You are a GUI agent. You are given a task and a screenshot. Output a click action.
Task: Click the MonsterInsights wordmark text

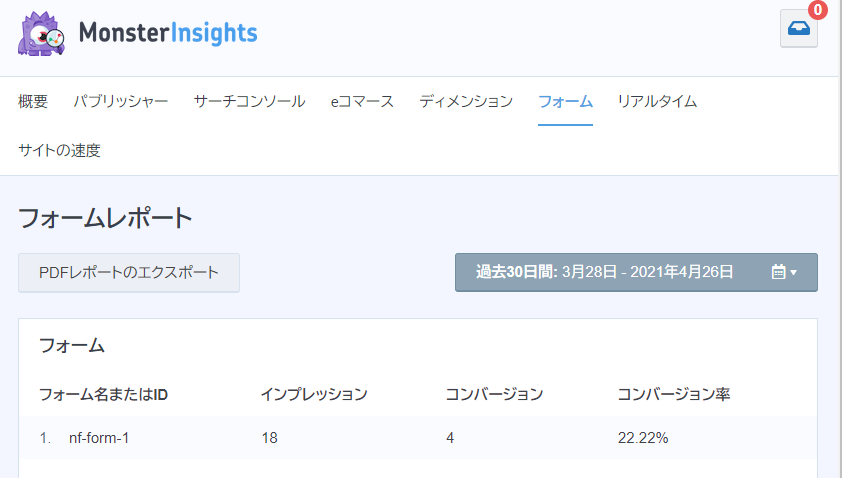pyautogui.click(x=167, y=32)
